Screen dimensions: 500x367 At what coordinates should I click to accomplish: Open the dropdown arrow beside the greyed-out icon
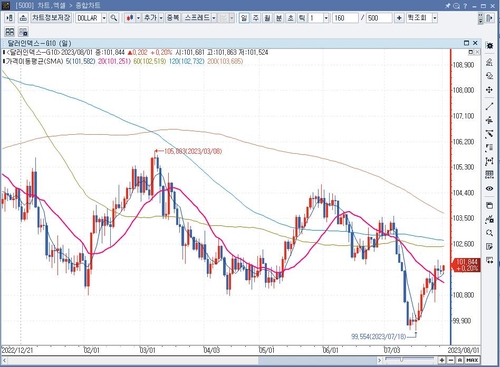tap(232, 18)
